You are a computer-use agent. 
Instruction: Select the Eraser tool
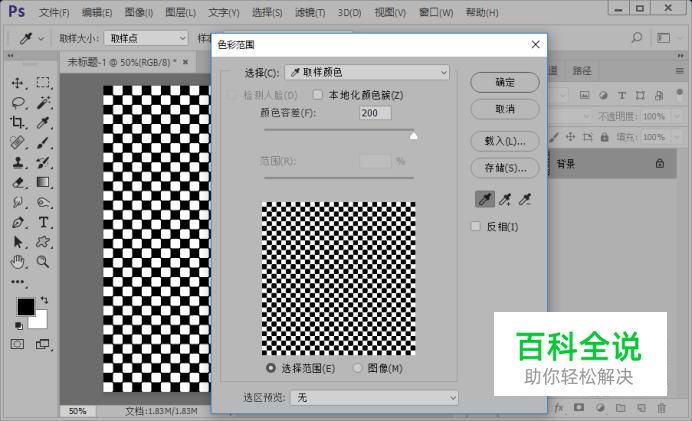(x=17, y=182)
